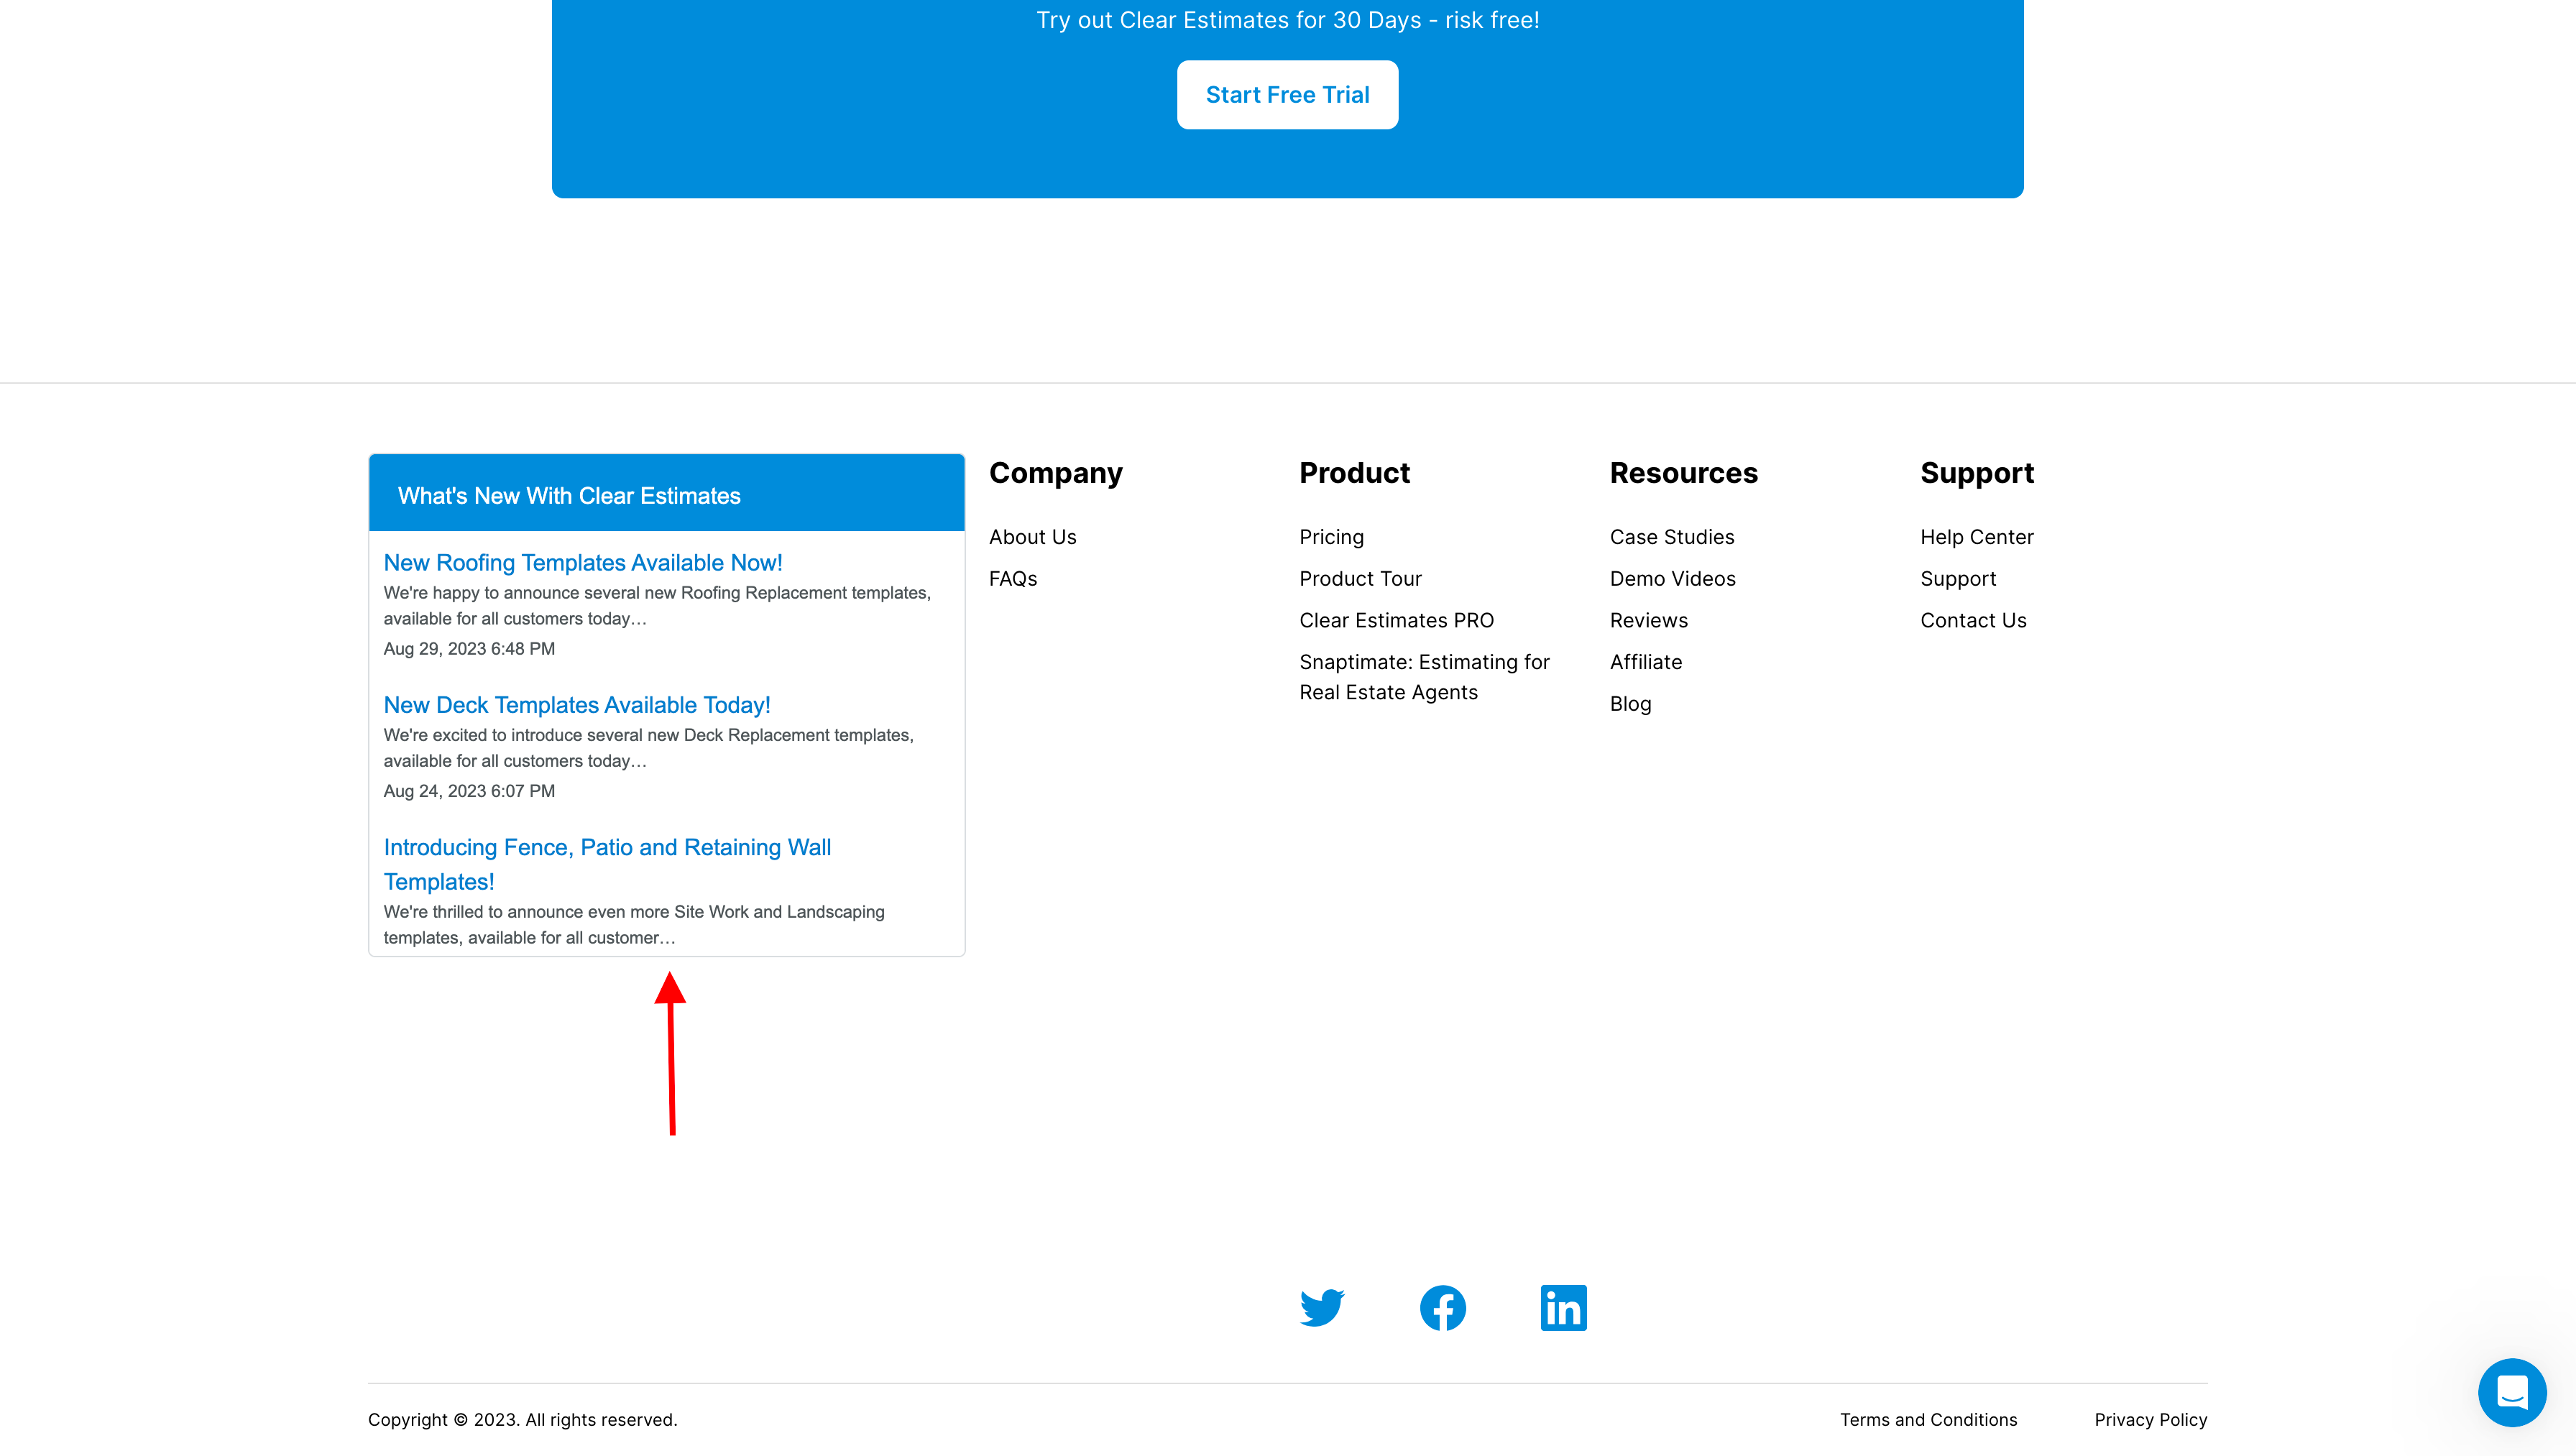The width and height of the screenshot is (2576, 1456).
Task: Open the FAQs link
Action: [x=1012, y=579]
